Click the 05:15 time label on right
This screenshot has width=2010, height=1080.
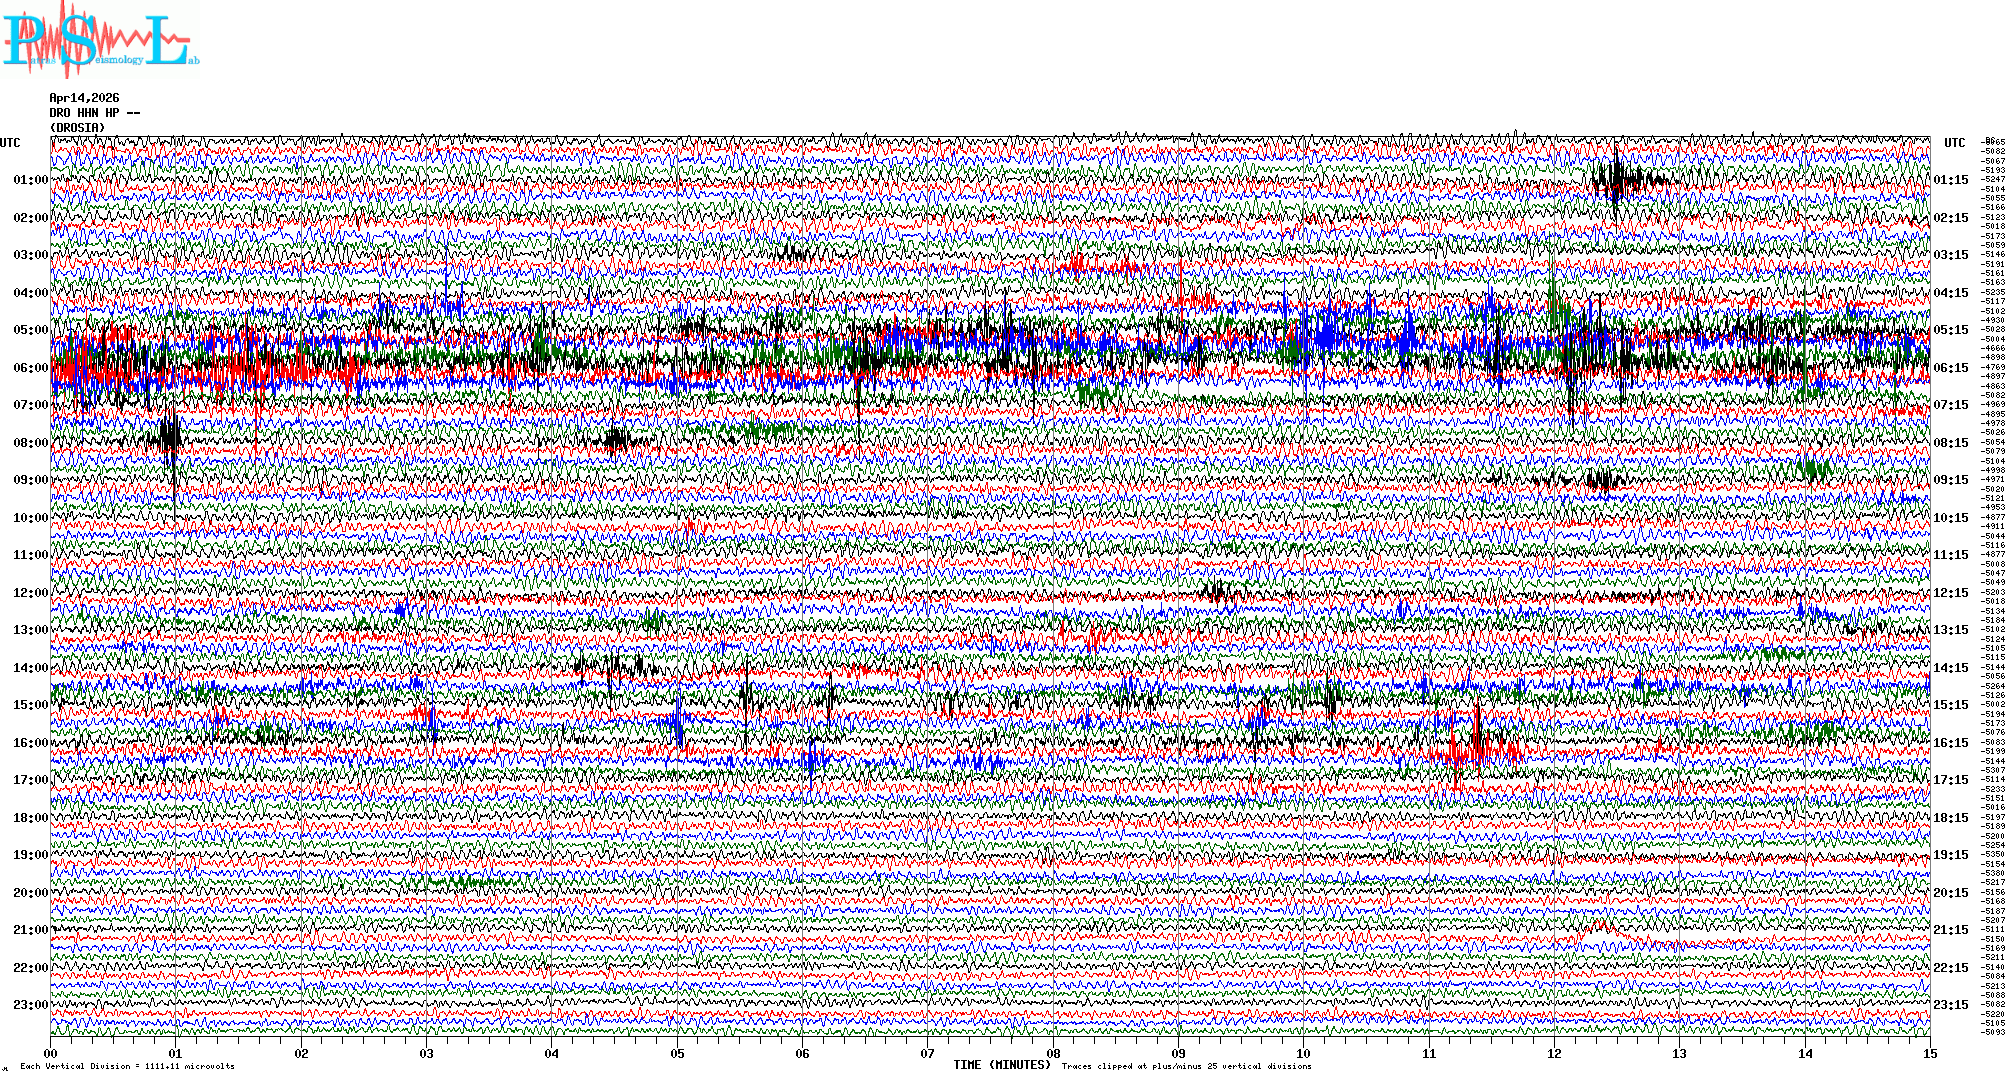(1950, 330)
